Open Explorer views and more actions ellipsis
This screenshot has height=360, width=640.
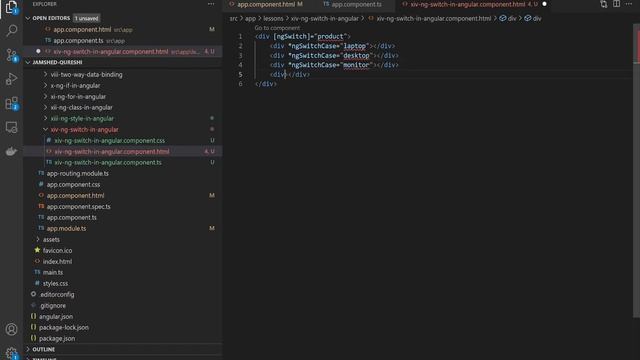(x=211, y=4)
